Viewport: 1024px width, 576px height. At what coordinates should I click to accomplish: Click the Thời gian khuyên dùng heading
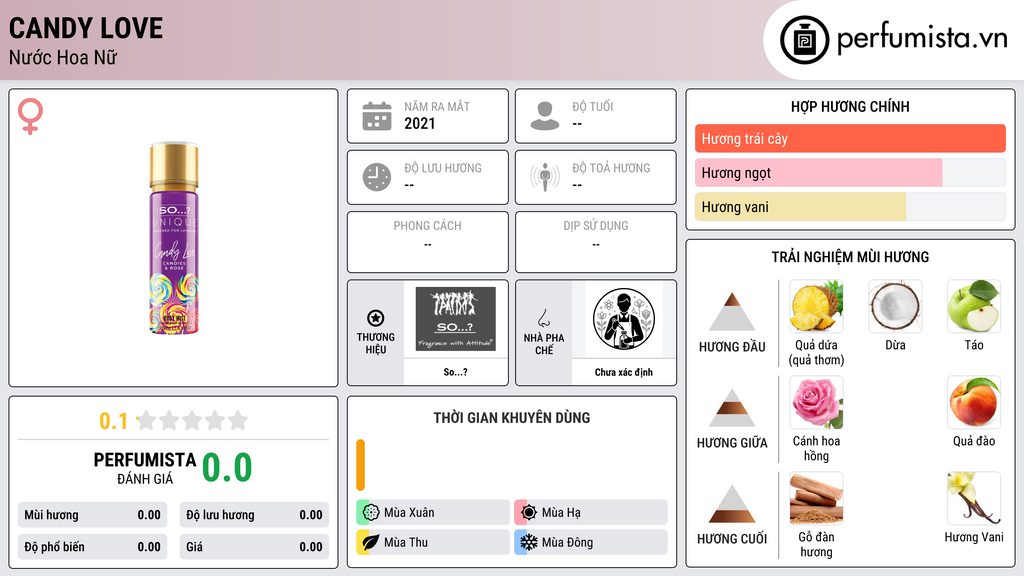[512, 418]
